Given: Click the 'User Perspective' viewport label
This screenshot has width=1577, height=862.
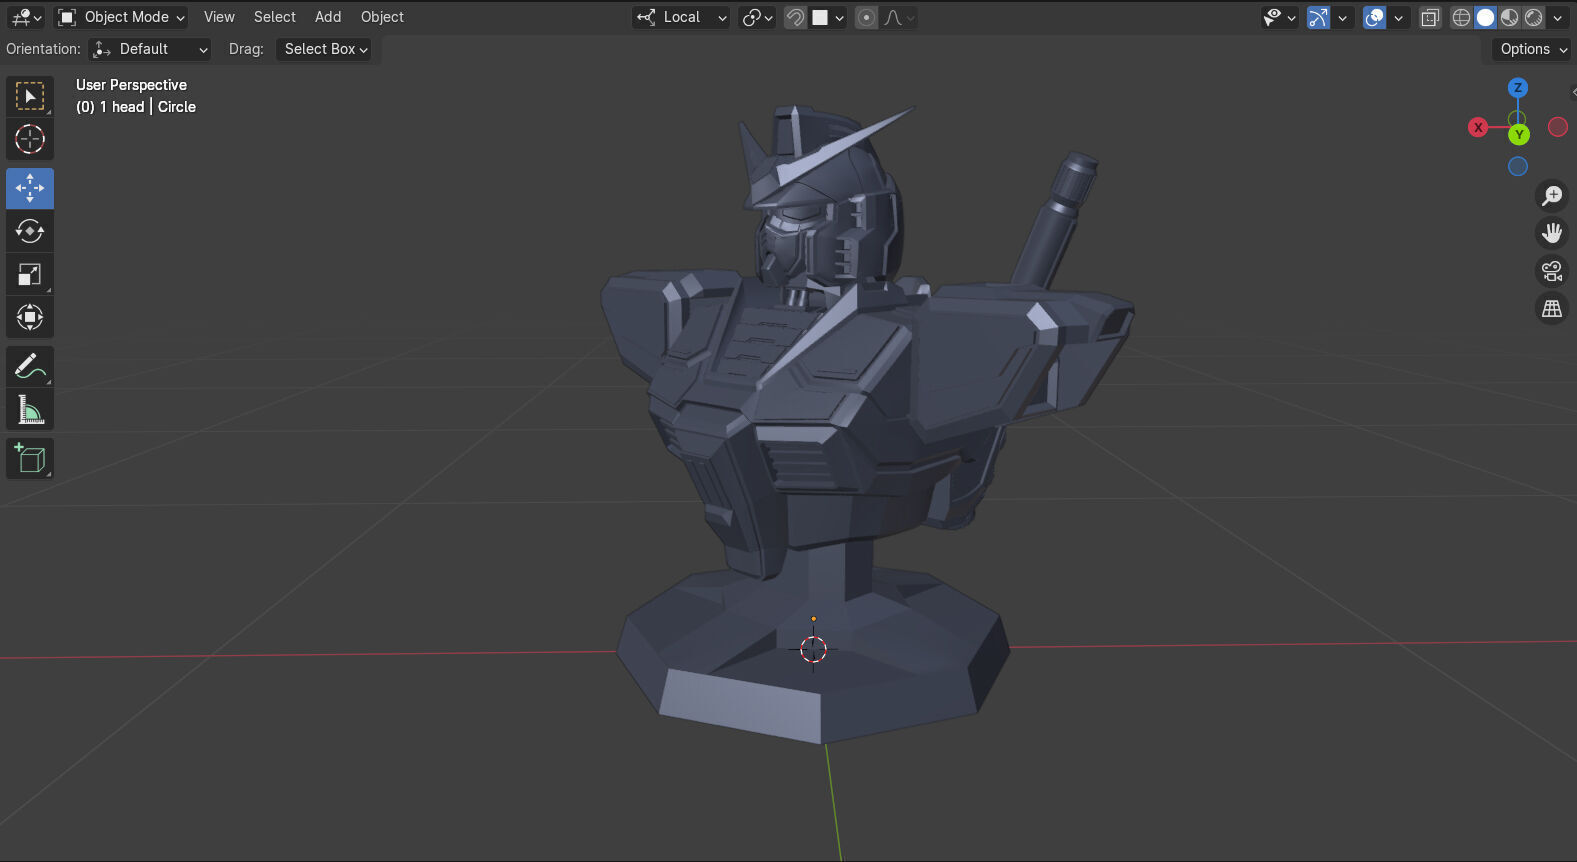Looking at the screenshot, I should coord(131,85).
